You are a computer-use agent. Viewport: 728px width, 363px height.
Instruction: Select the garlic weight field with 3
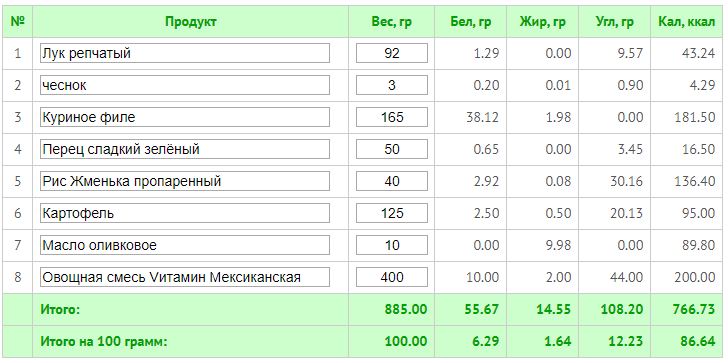tap(392, 85)
